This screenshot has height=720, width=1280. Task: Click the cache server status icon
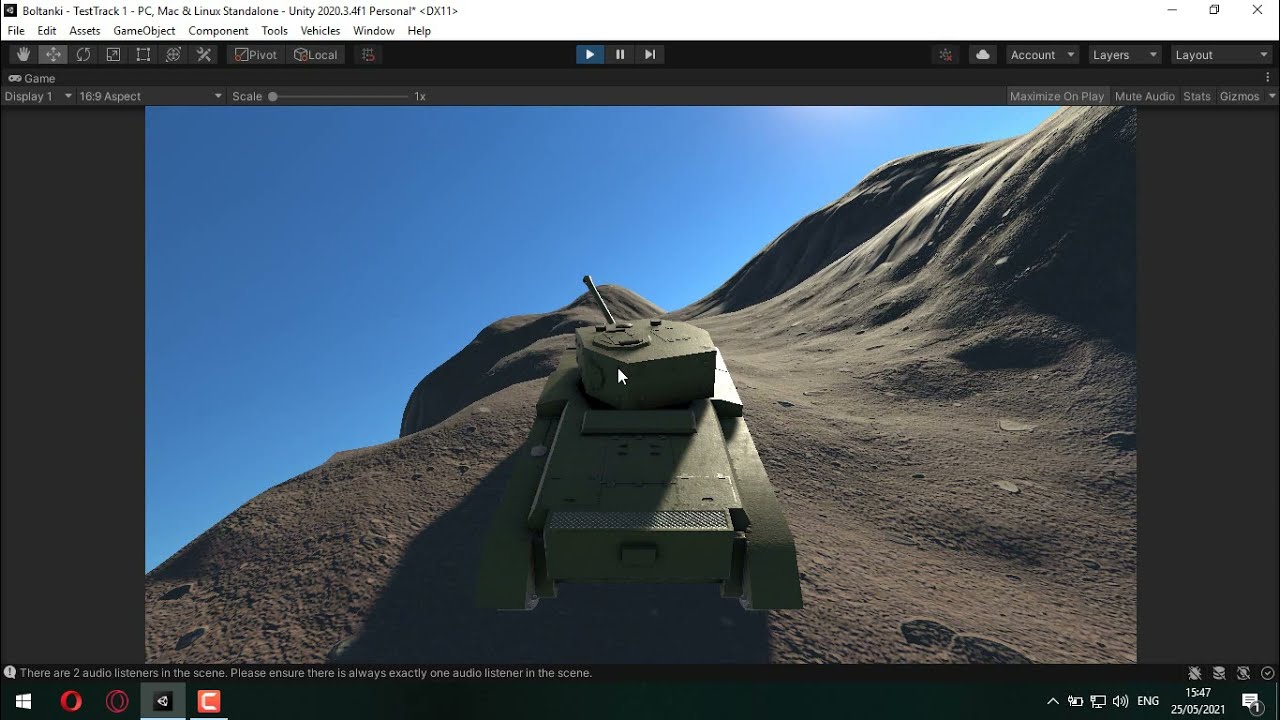[1219, 673]
